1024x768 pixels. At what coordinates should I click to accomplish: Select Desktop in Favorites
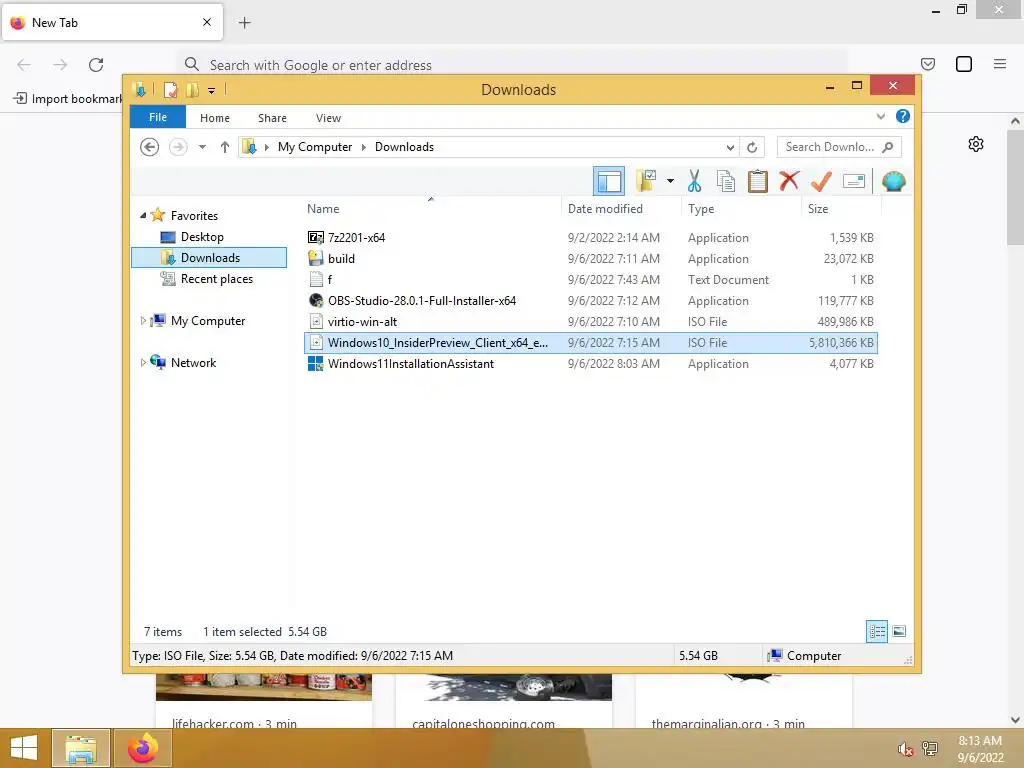[x=202, y=236]
